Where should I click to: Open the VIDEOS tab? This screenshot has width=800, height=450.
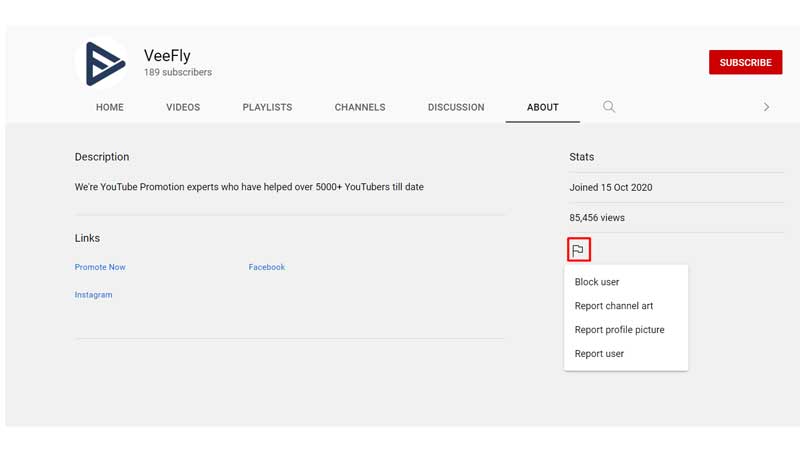(183, 107)
